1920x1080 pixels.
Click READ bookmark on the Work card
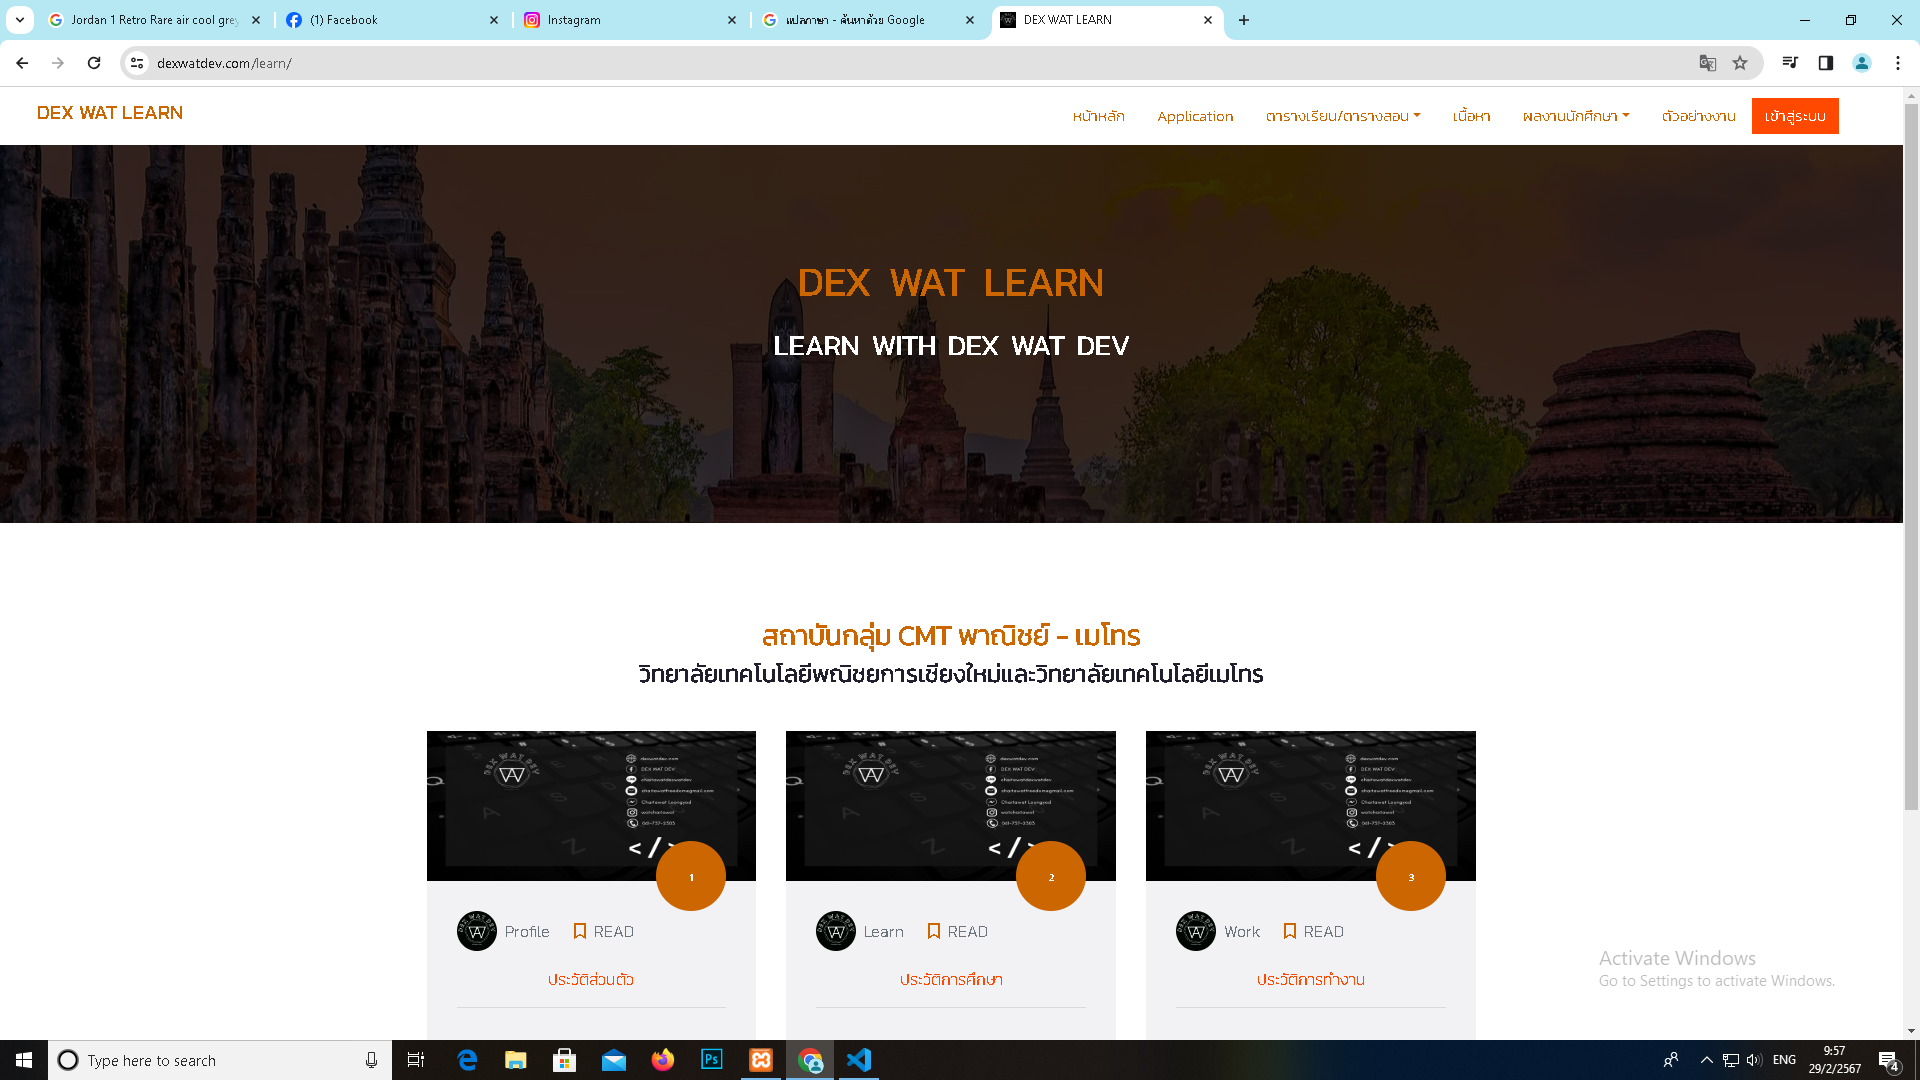click(x=1313, y=931)
